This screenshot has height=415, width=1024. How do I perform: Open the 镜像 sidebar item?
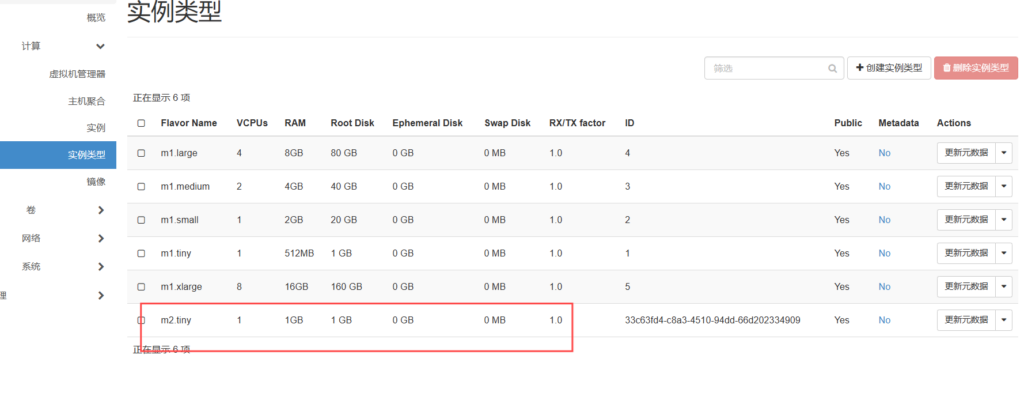pyautogui.click(x=95, y=182)
